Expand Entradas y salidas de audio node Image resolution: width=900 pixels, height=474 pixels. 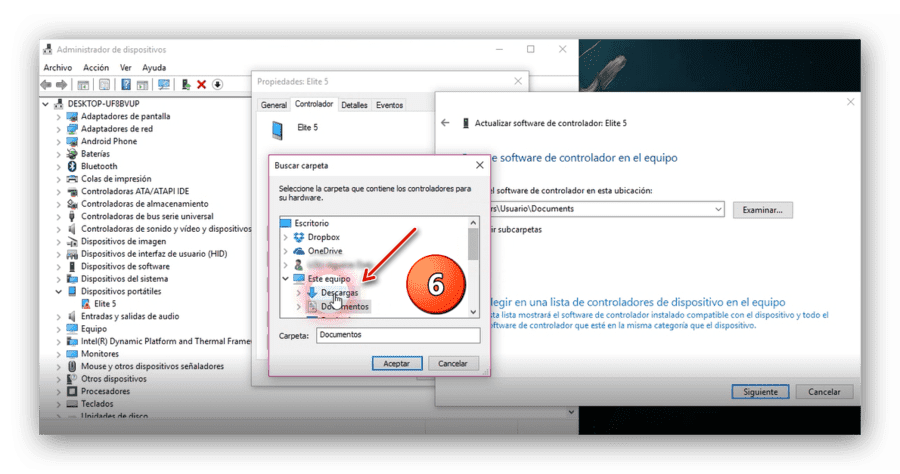click(x=59, y=316)
